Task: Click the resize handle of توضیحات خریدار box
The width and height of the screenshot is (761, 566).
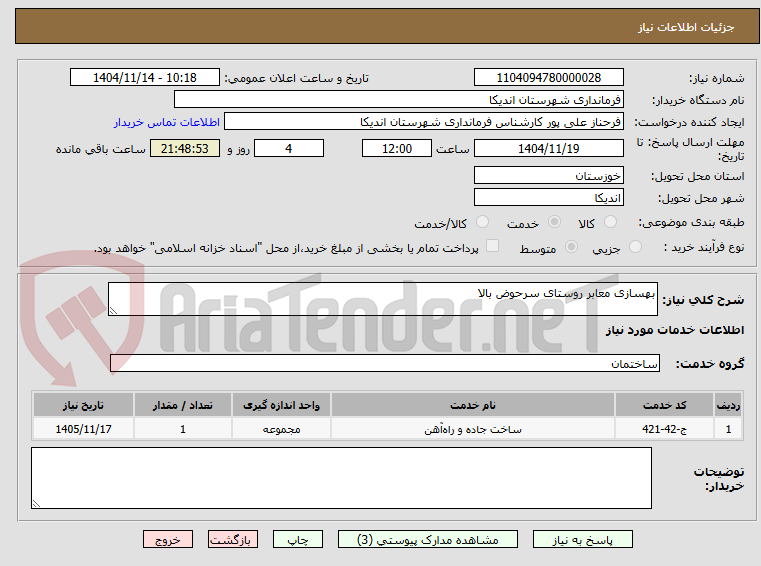Action: (x=36, y=503)
